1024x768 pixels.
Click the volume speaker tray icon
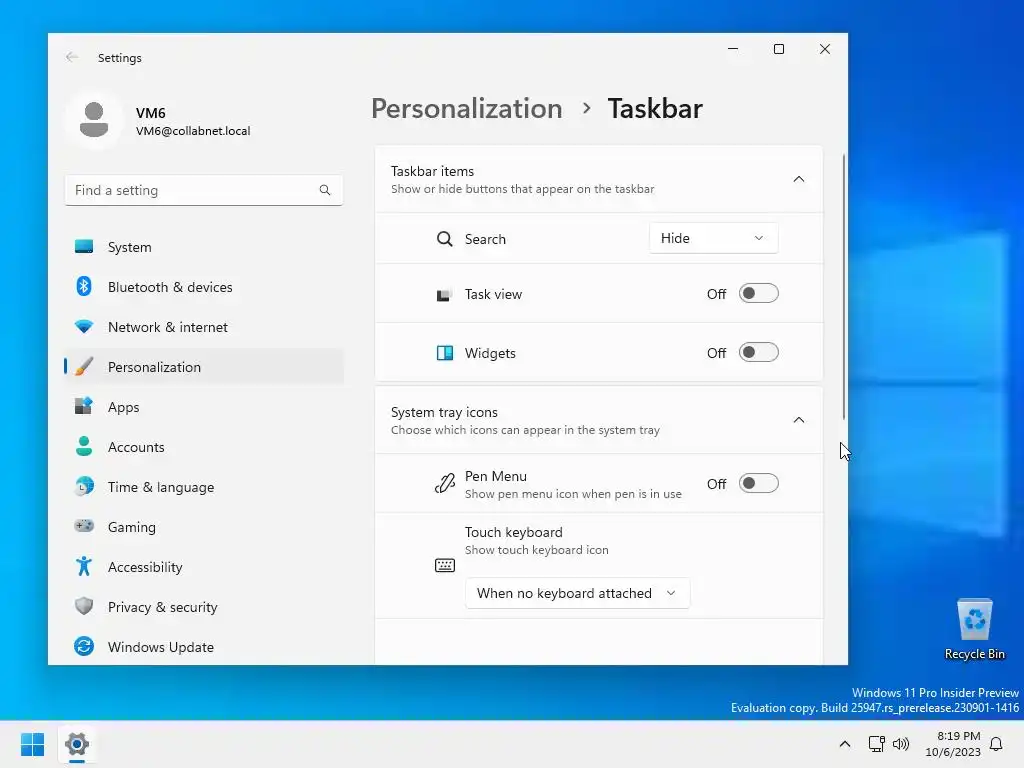(901, 744)
